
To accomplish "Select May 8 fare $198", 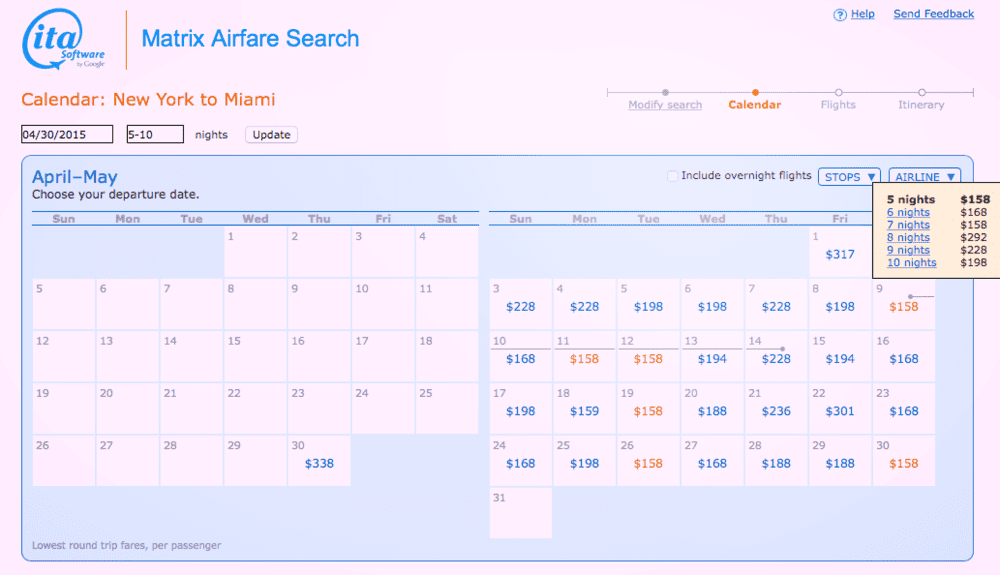I will pos(840,307).
